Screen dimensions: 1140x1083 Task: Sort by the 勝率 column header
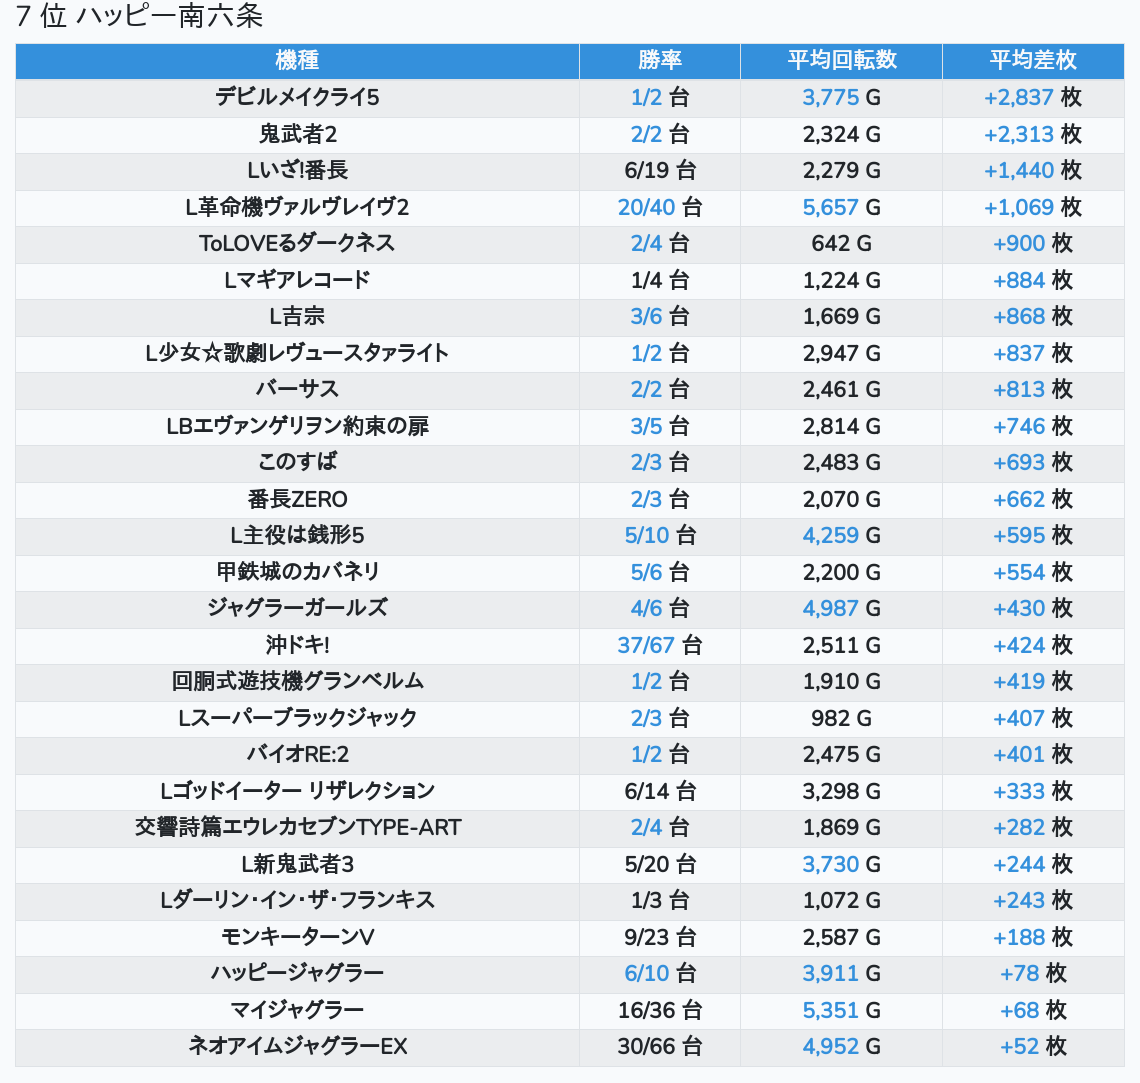[x=660, y=60]
